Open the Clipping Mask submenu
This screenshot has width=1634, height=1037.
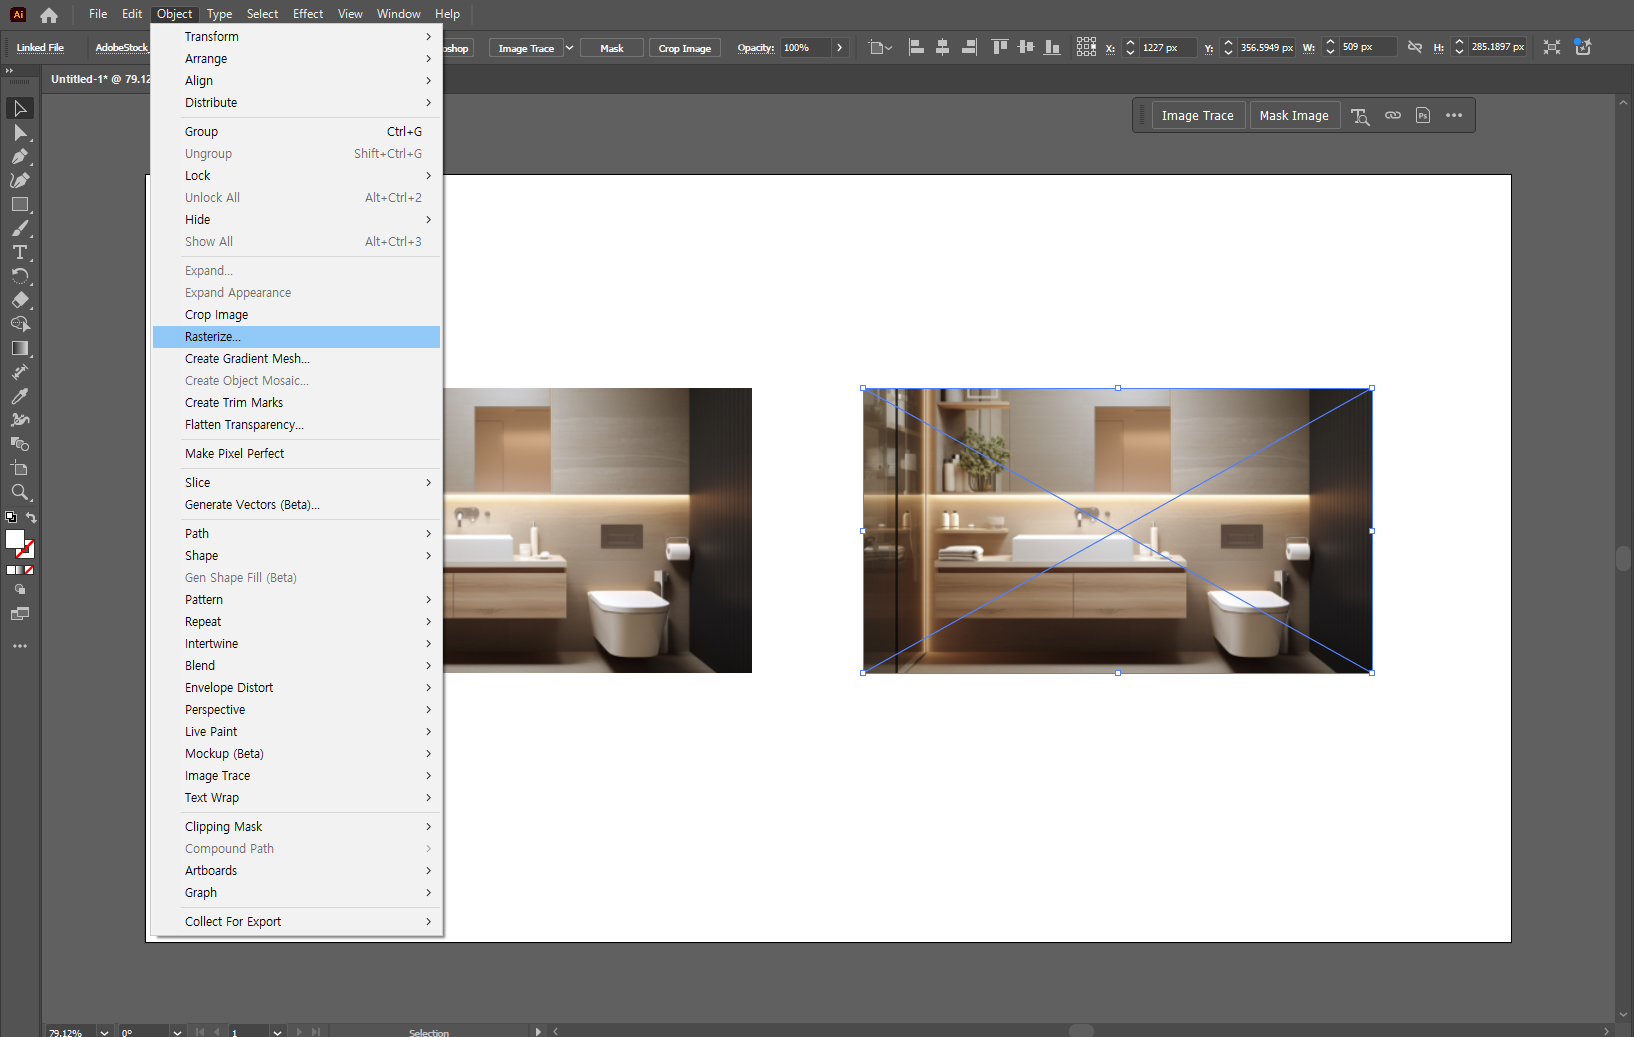click(x=297, y=827)
